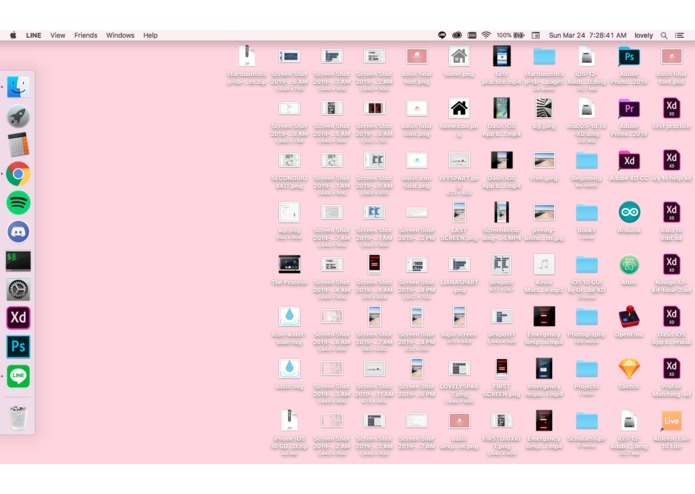This screenshot has height=494, width=695.
Task: Select the black homeicon.png thumbnail
Action: pyautogui.click(x=459, y=108)
